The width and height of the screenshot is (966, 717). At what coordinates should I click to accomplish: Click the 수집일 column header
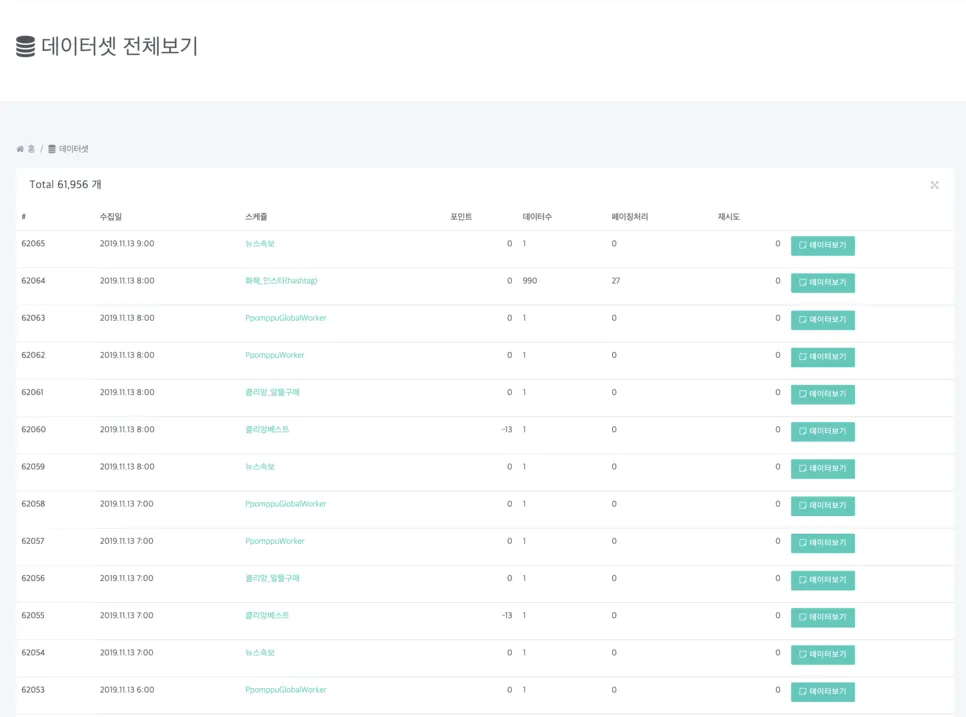pyautogui.click(x=110, y=217)
